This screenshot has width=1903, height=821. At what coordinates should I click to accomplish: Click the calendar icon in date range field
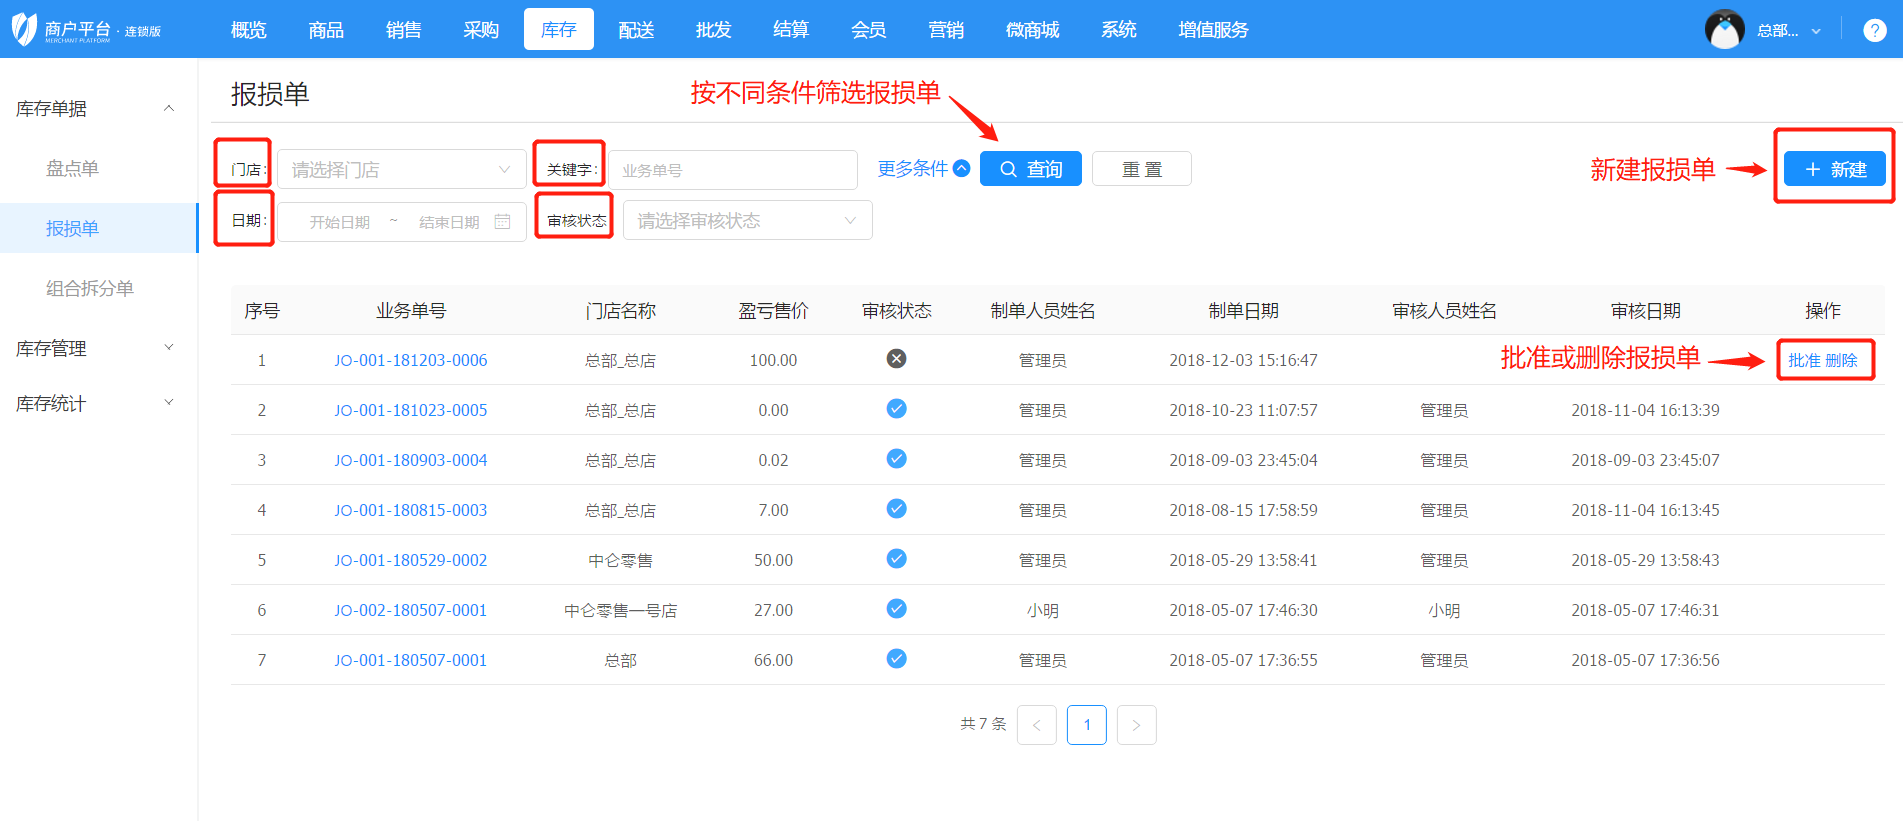click(503, 221)
